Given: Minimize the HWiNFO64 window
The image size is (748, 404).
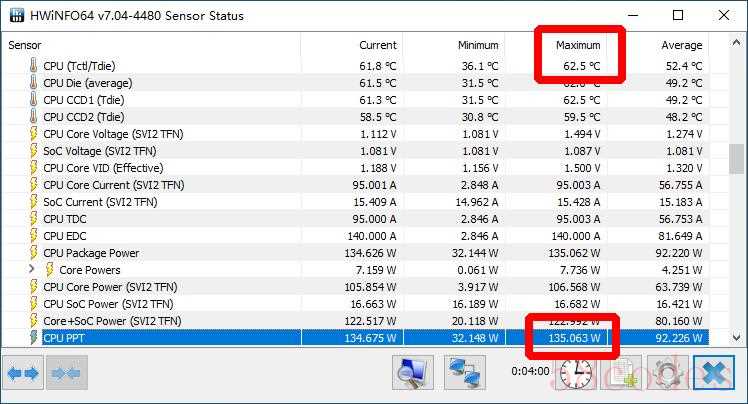Looking at the screenshot, I should click(x=633, y=15).
